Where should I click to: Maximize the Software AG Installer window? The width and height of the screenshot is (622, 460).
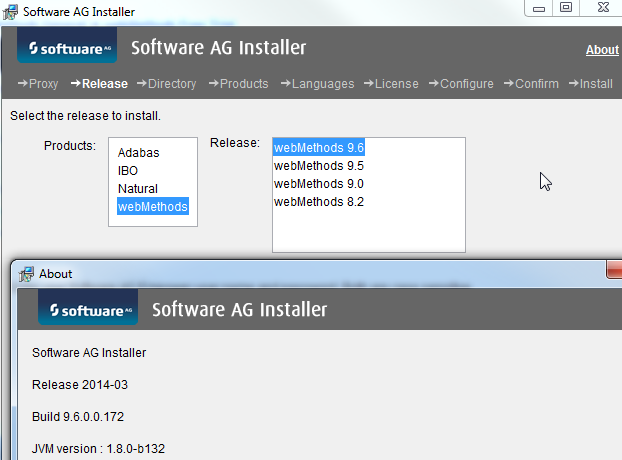[x=566, y=8]
